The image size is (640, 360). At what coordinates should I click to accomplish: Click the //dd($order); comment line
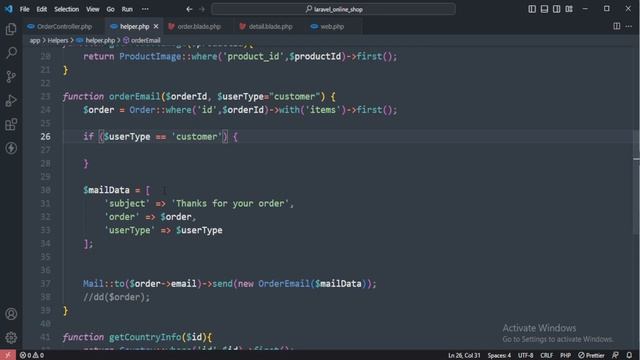point(116,297)
